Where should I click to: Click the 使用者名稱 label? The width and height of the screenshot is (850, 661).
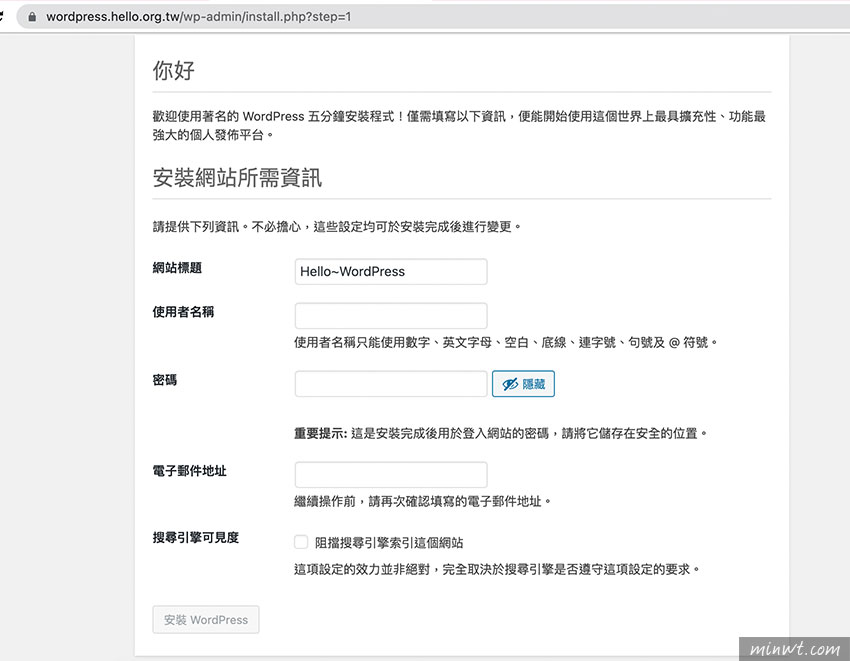tap(183, 312)
